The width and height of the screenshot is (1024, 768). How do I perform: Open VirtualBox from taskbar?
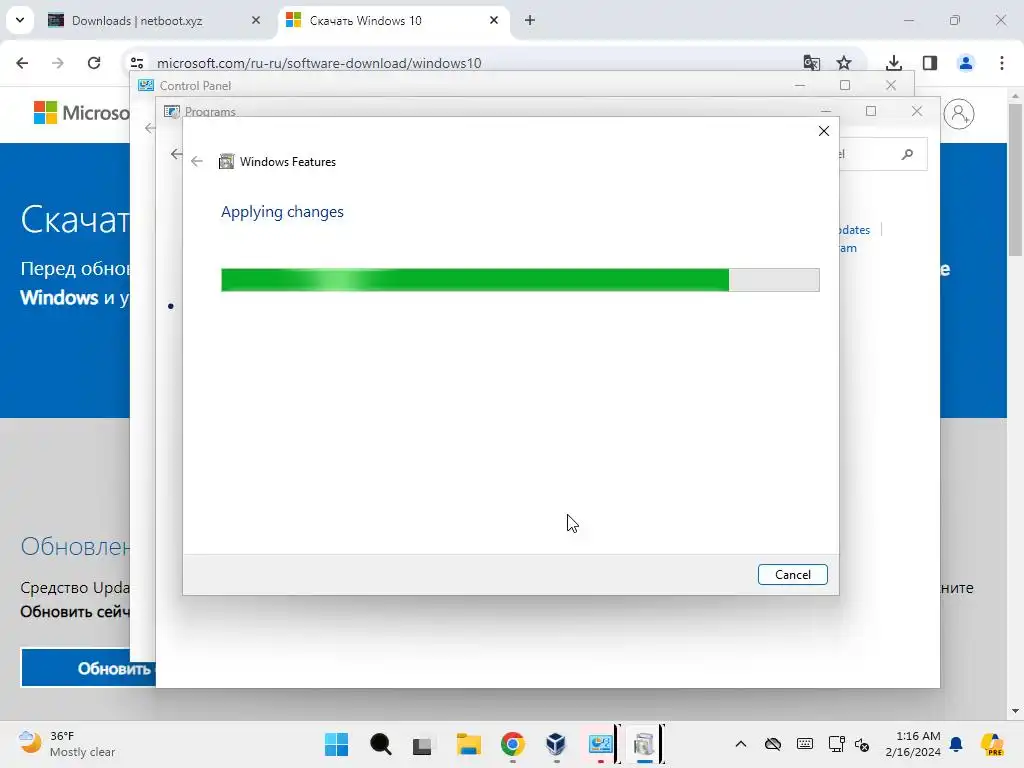[x=556, y=744]
